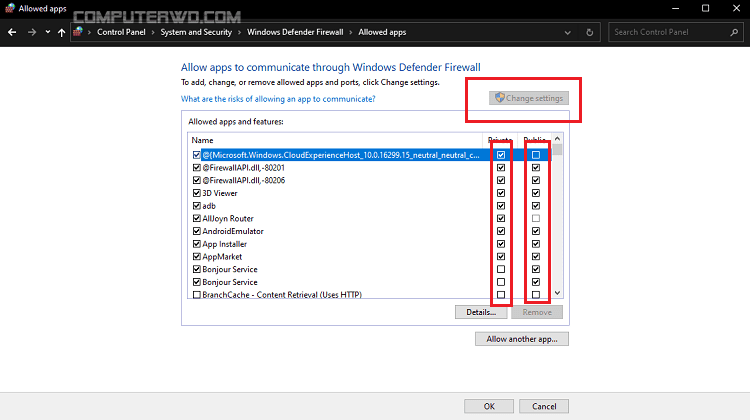Toggle Public checkbox for CloudExperienceHost row
750x420 pixels.
tap(536, 155)
